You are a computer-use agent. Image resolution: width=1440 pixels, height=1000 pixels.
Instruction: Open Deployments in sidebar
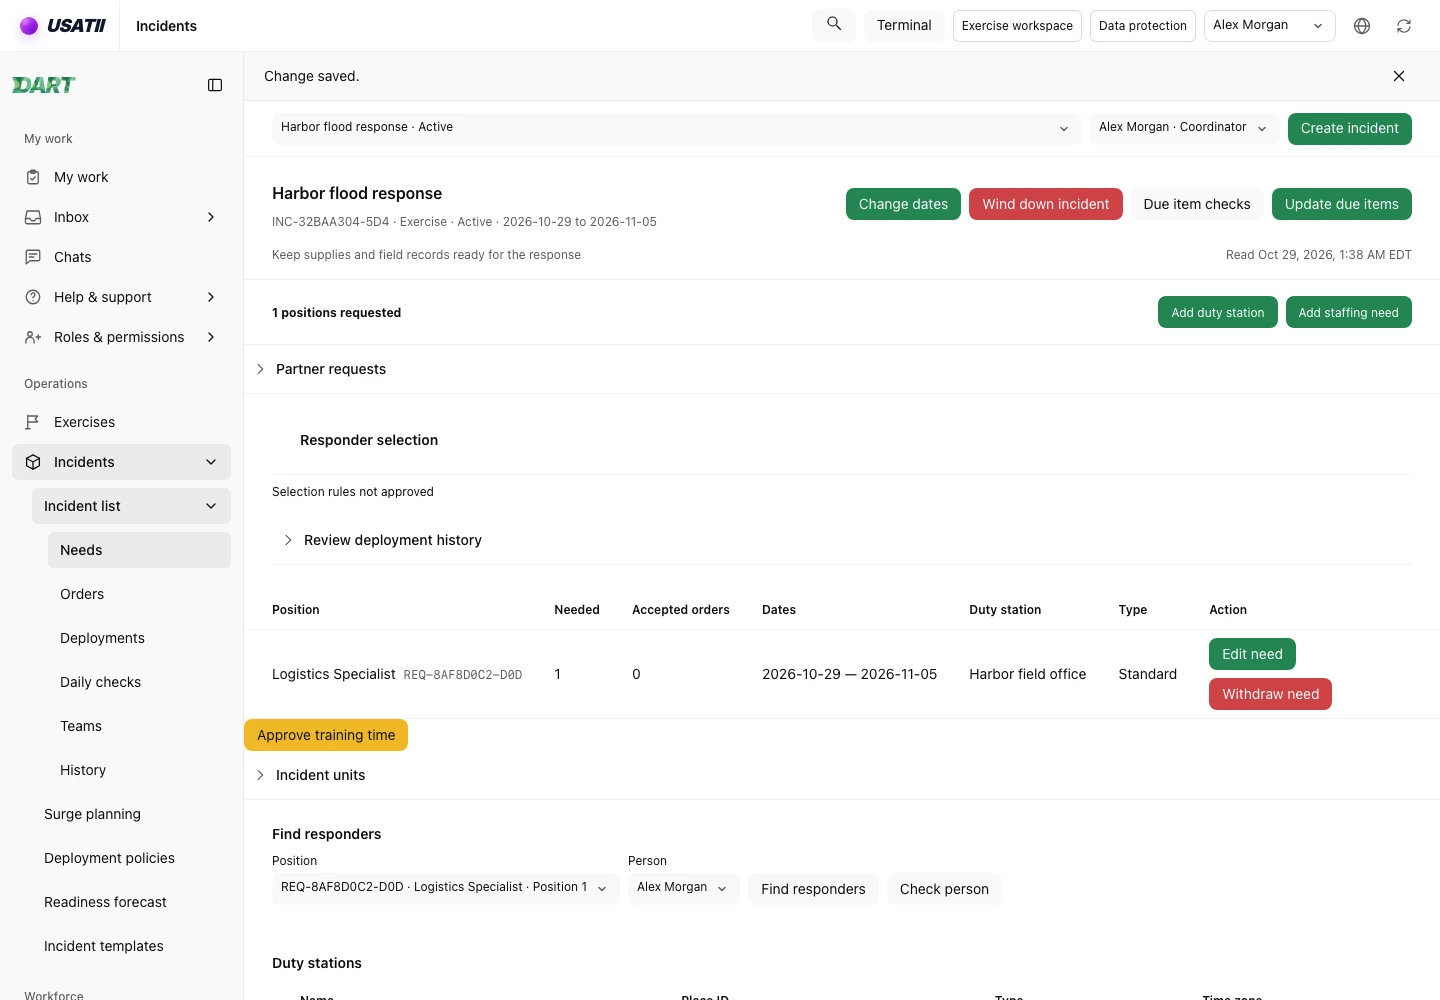tap(139, 638)
